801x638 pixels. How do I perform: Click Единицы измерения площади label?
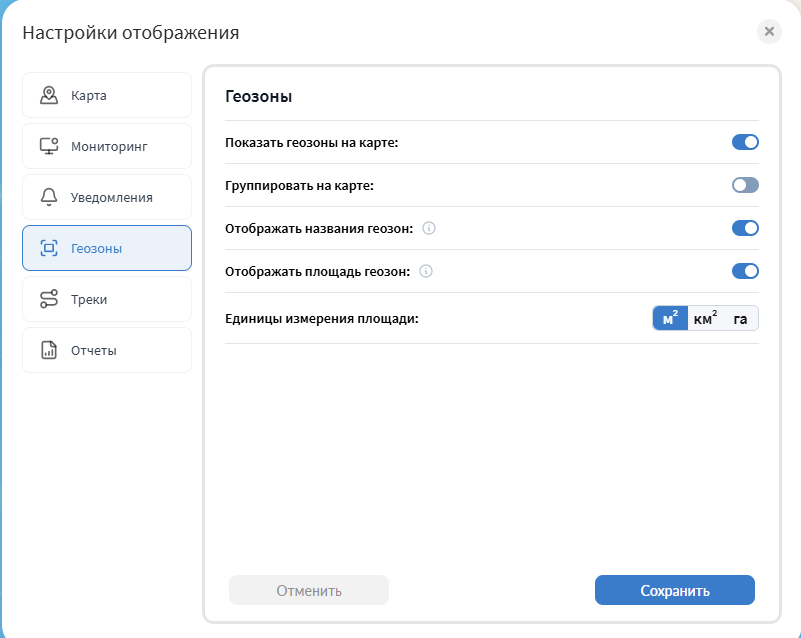[x=322, y=318]
